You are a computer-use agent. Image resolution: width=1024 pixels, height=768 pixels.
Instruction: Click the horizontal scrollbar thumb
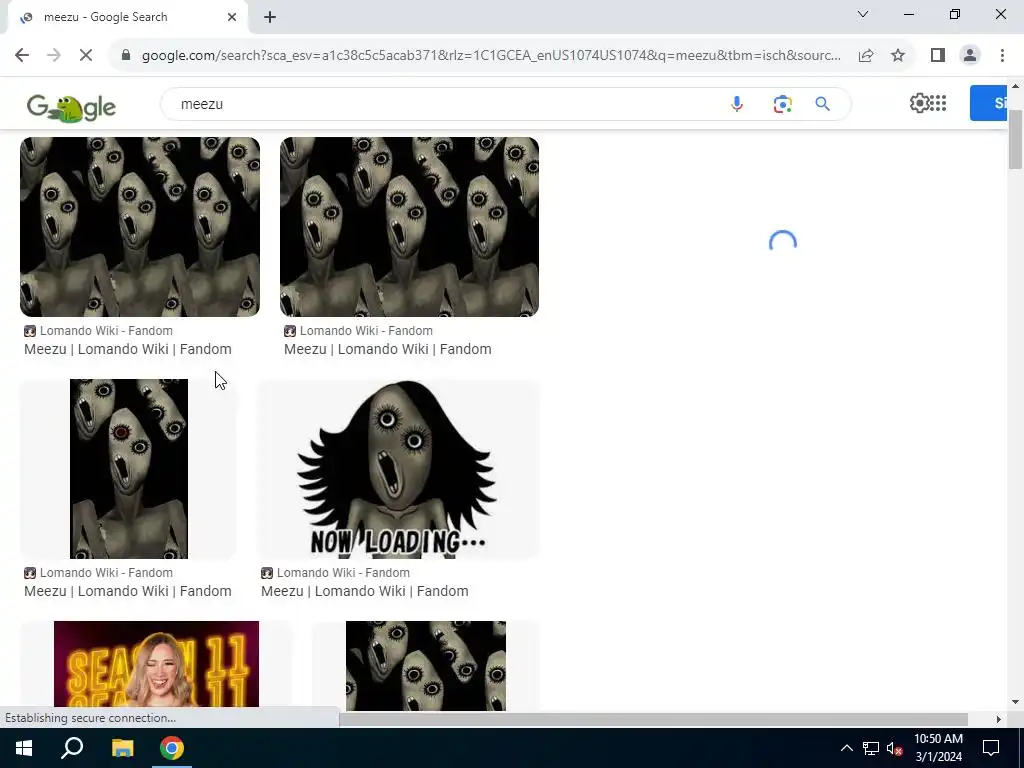(653, 719)
